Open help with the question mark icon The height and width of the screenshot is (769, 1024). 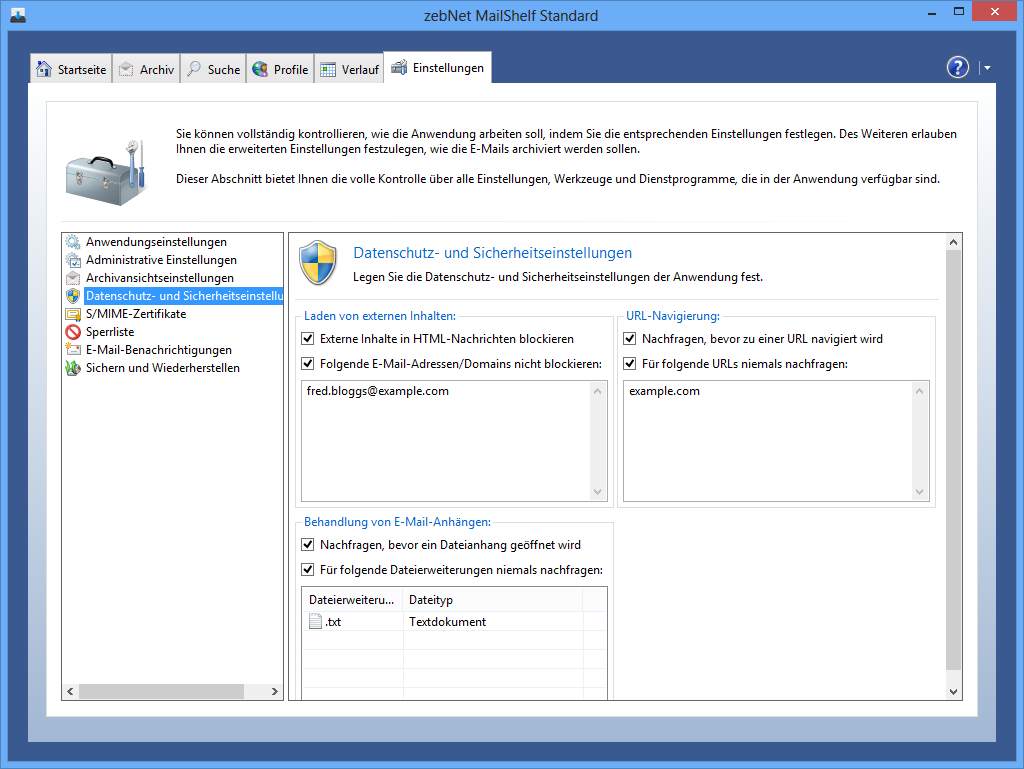click(x=958, y=67)
